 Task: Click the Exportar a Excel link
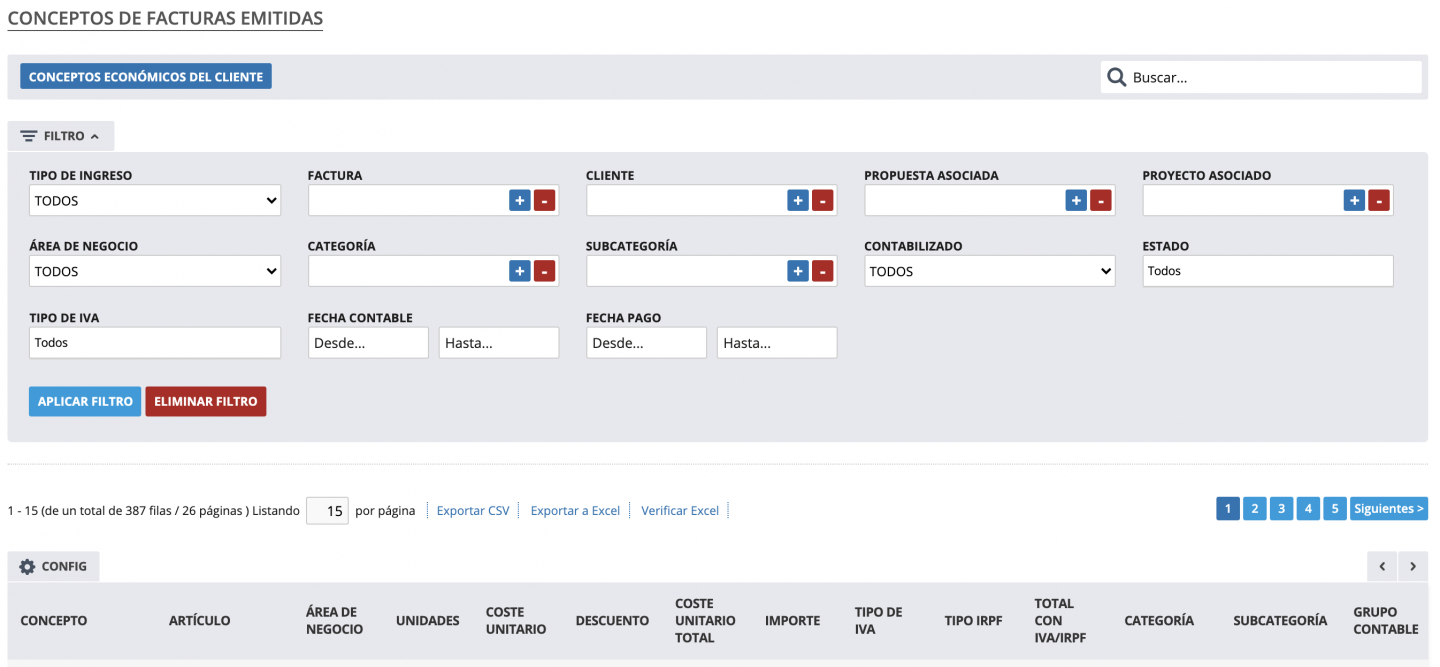point(575,511)
